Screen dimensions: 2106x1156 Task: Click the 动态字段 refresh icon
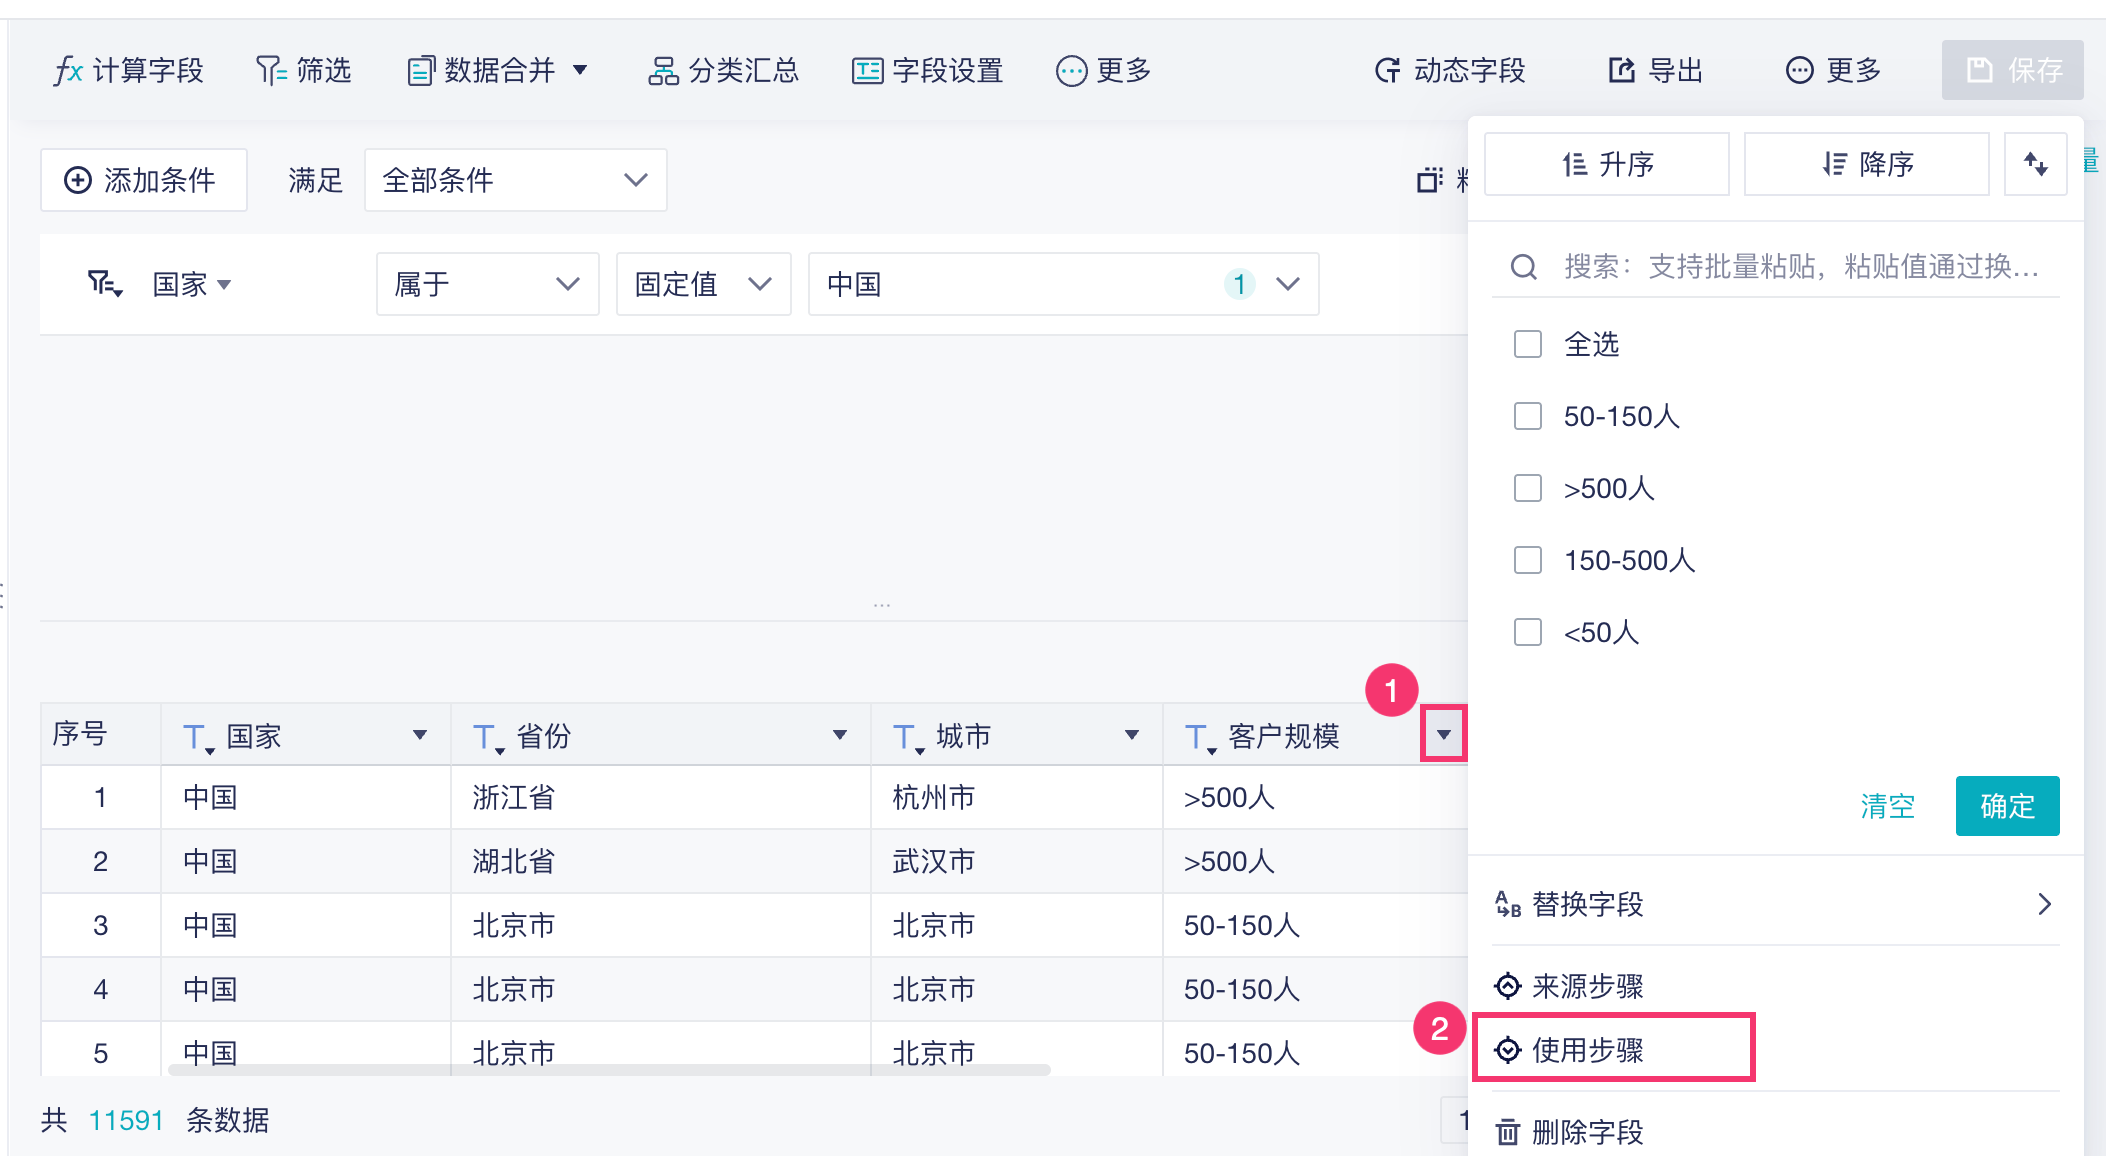tap(1388, 71)
